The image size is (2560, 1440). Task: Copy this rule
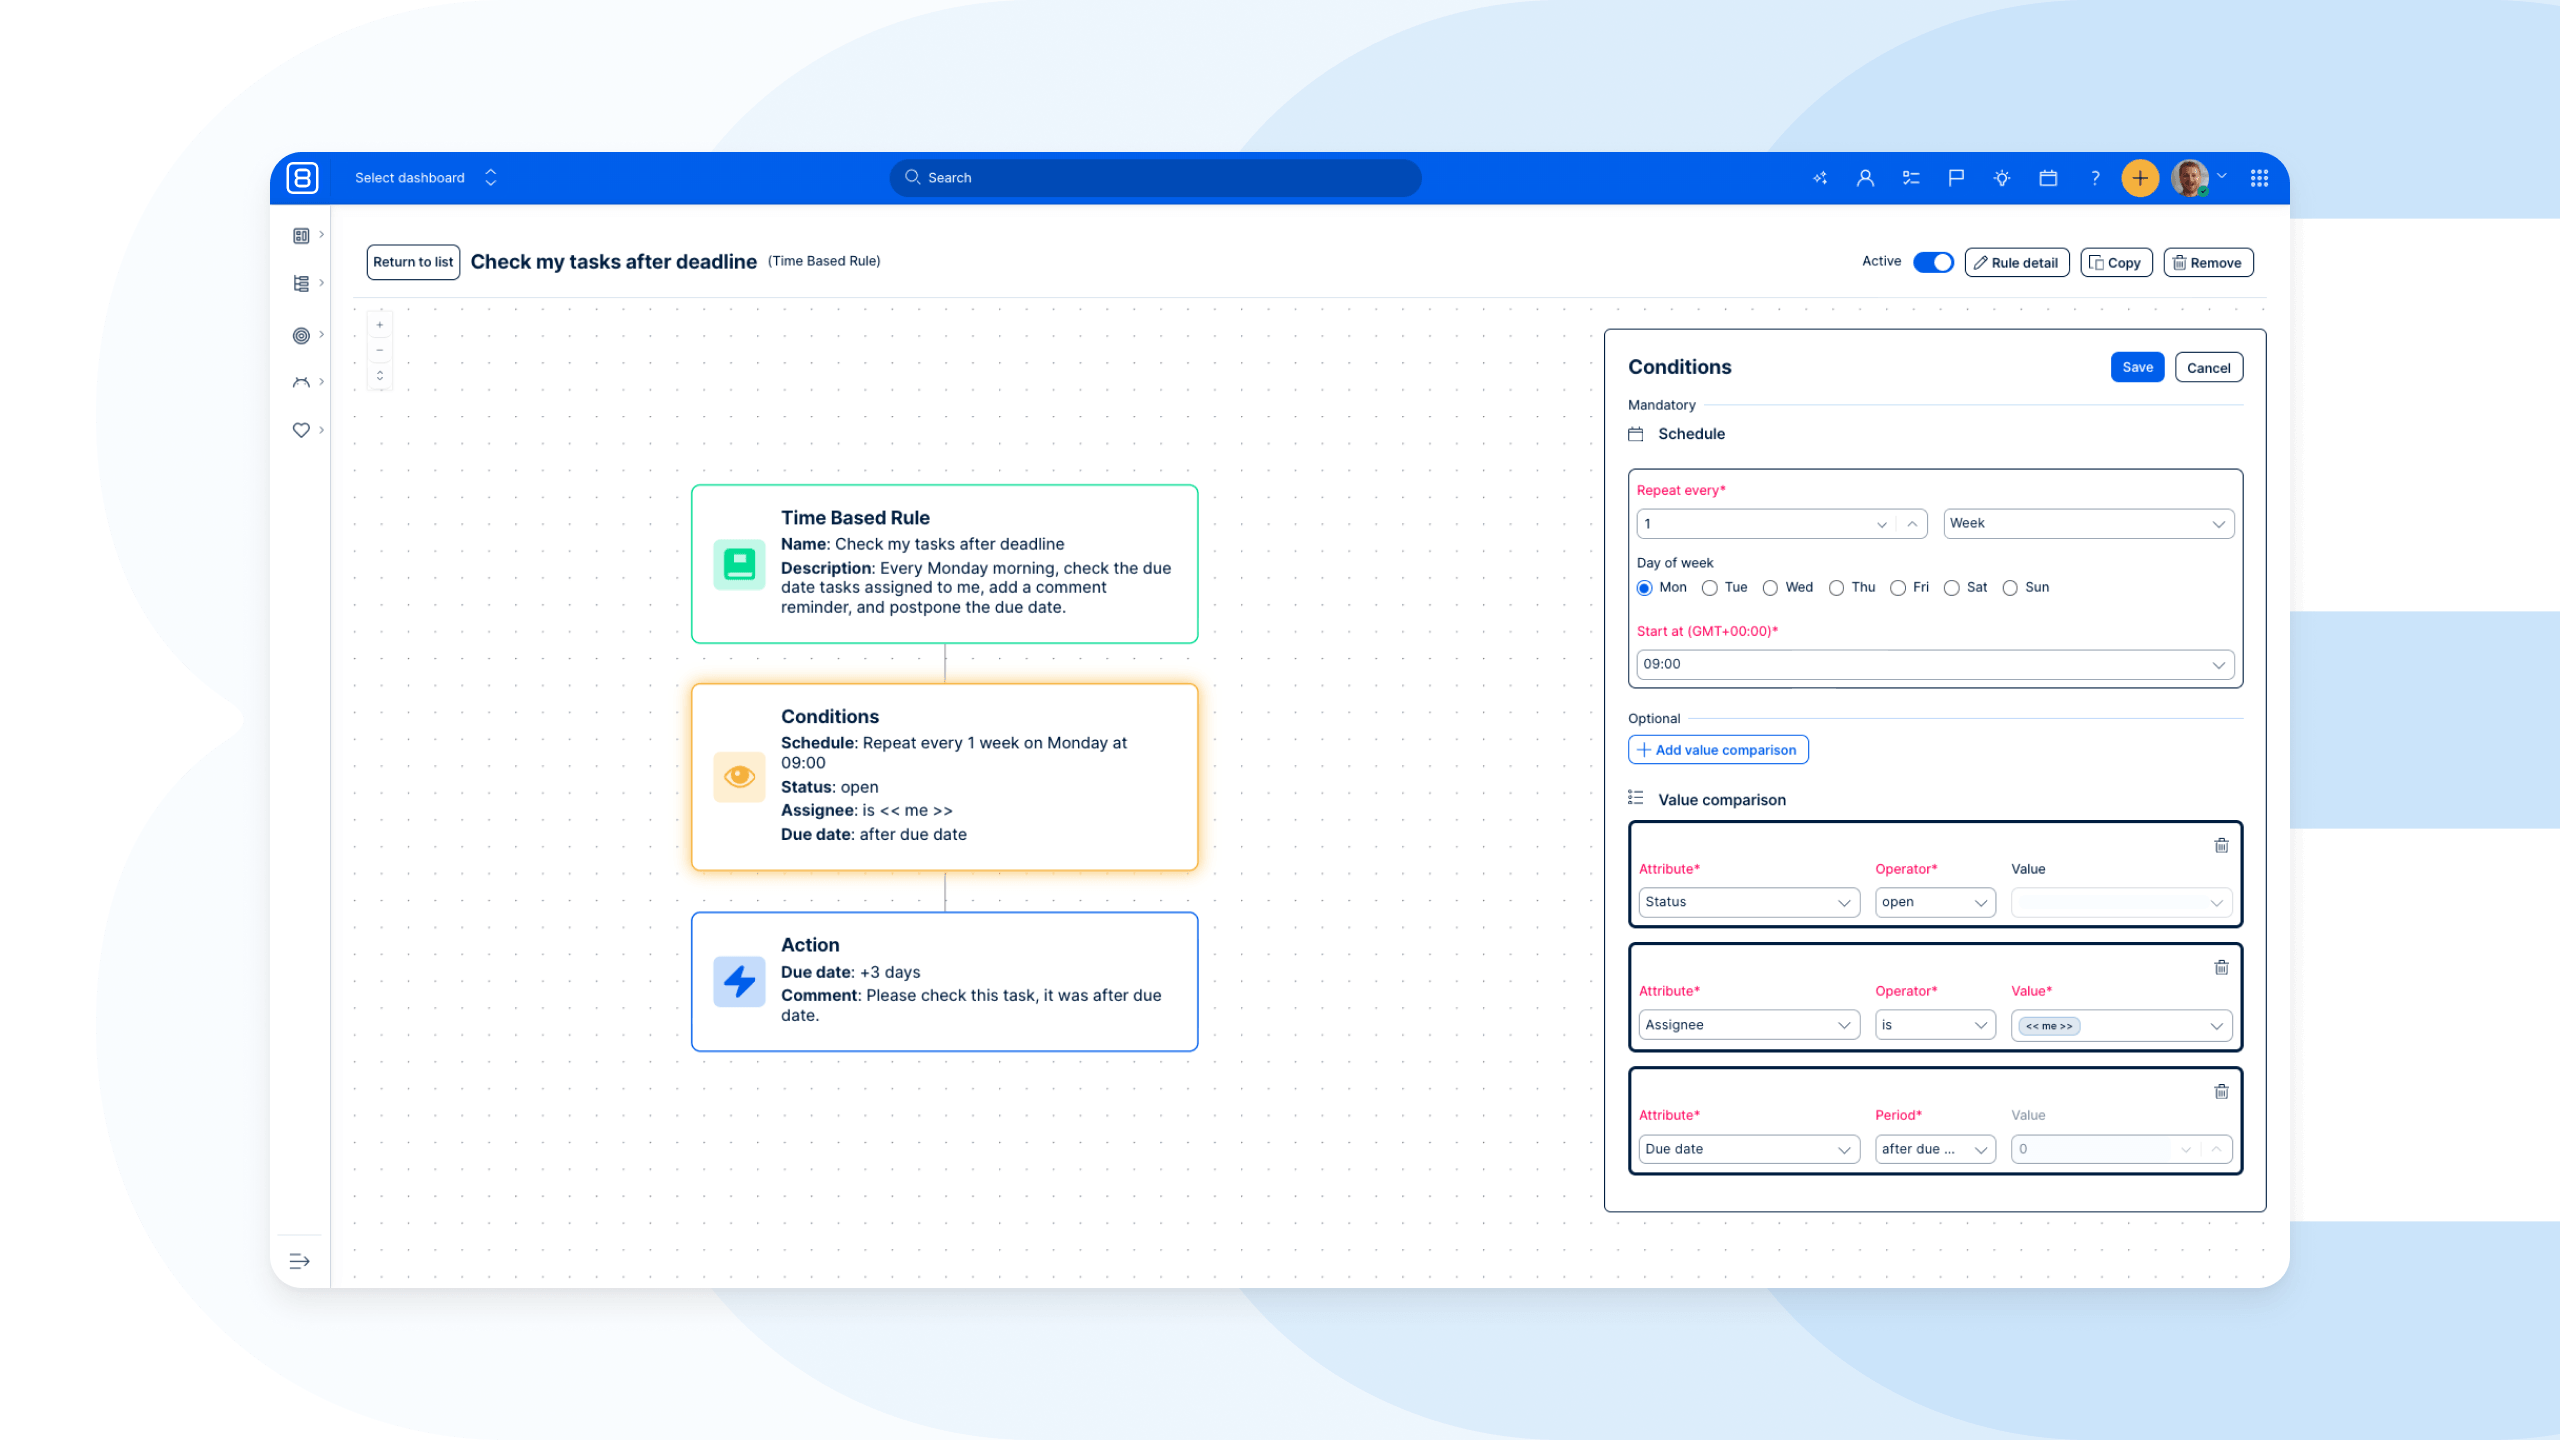click(2116, 262)
